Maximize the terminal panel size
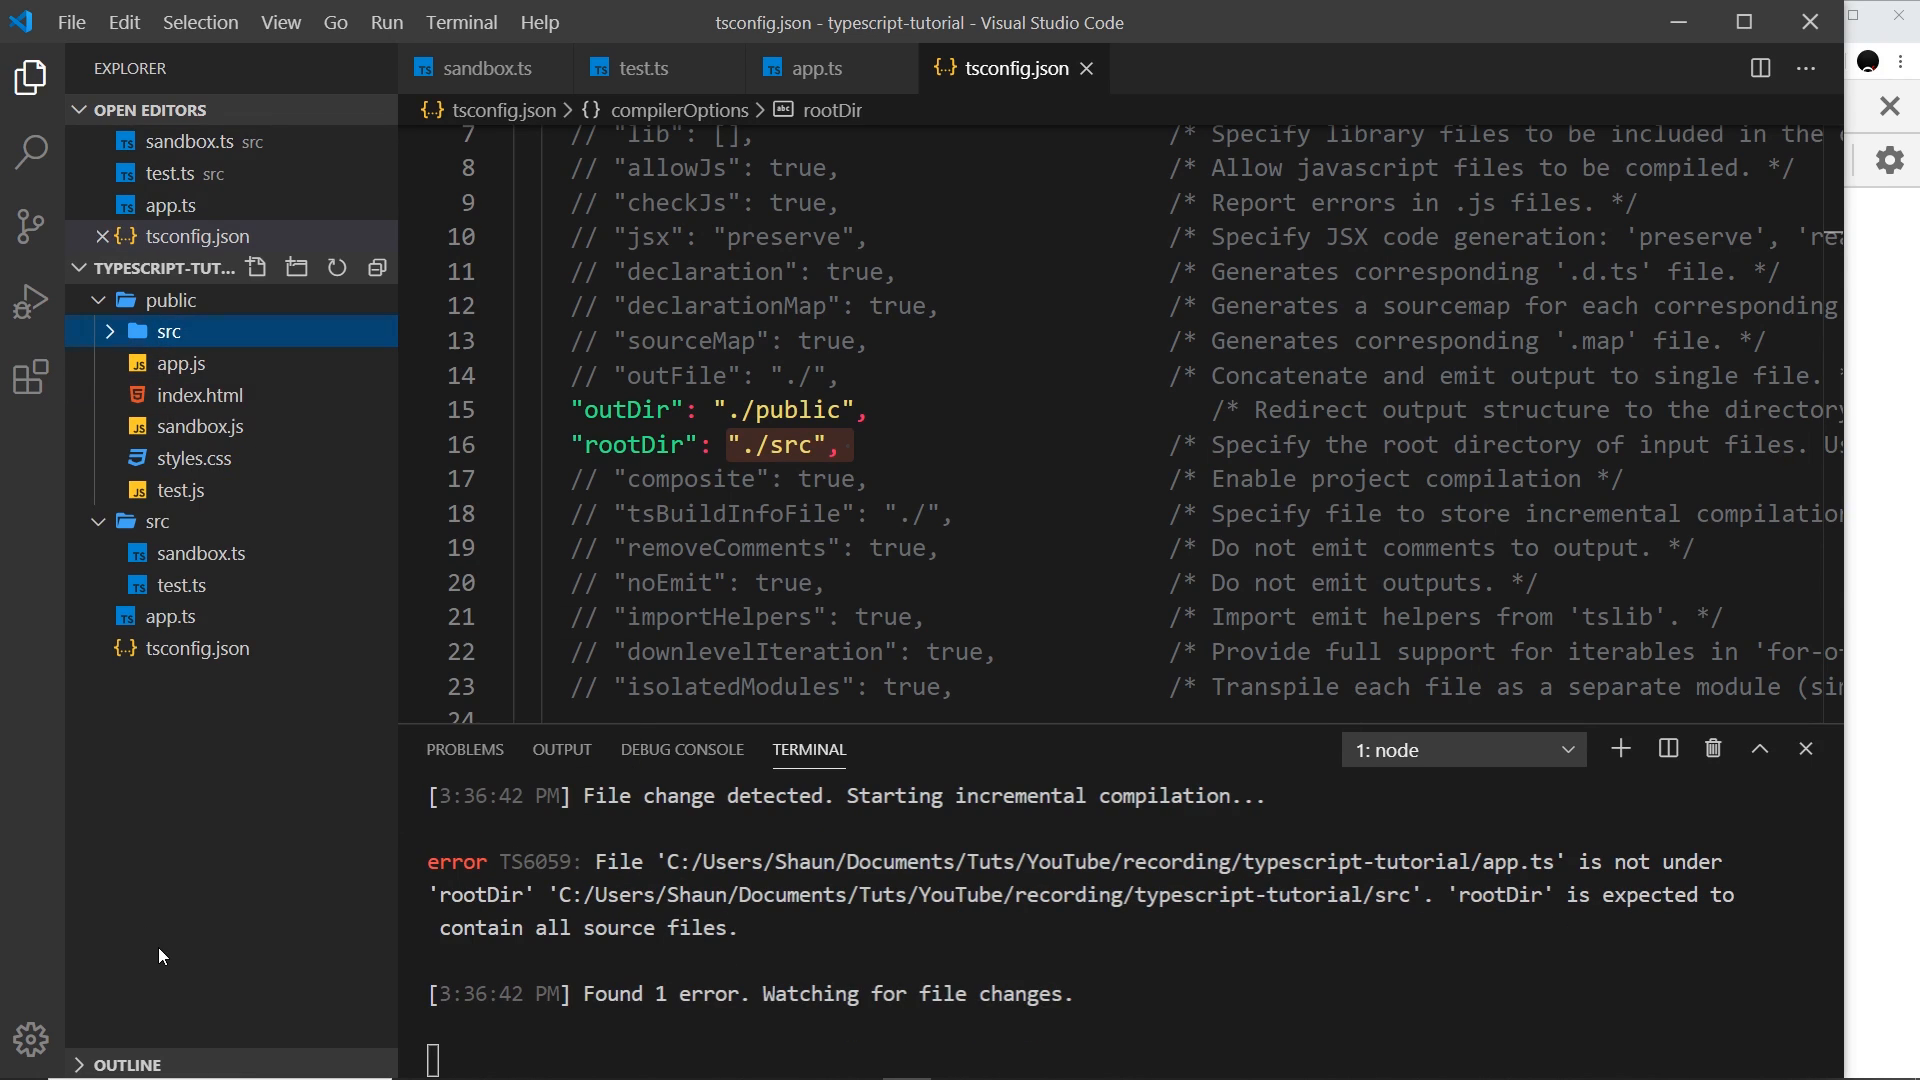 point(1760,749)
